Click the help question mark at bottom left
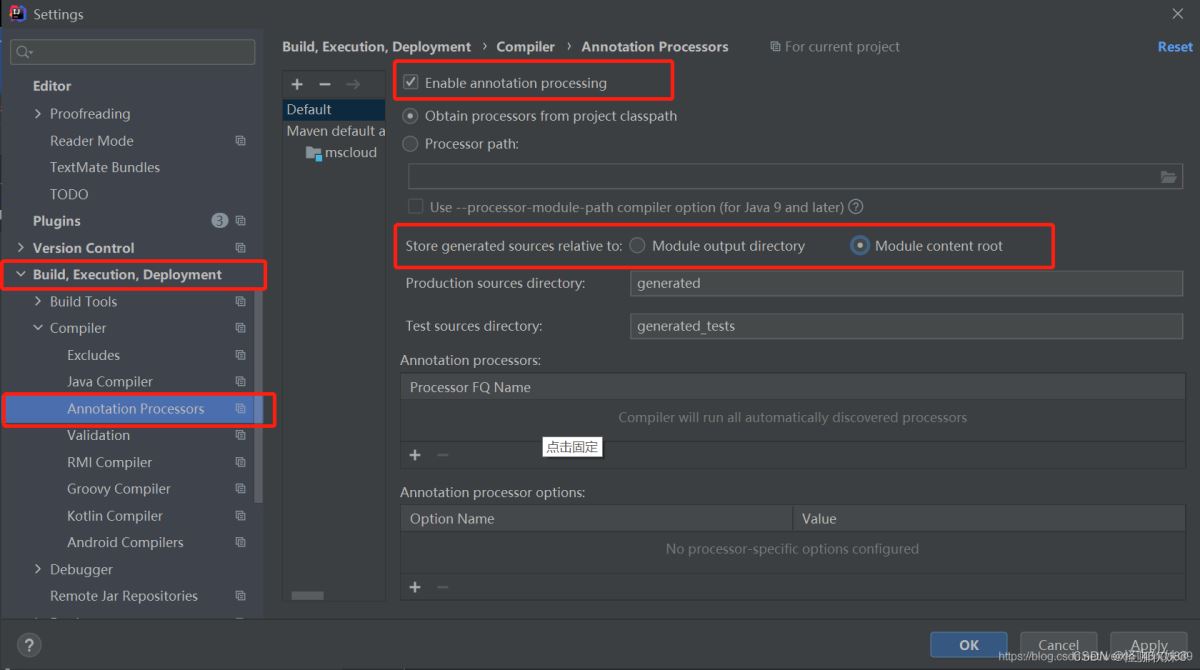Image resolution: width=1200 pixels, height=670 pixels. pos(30,646)
